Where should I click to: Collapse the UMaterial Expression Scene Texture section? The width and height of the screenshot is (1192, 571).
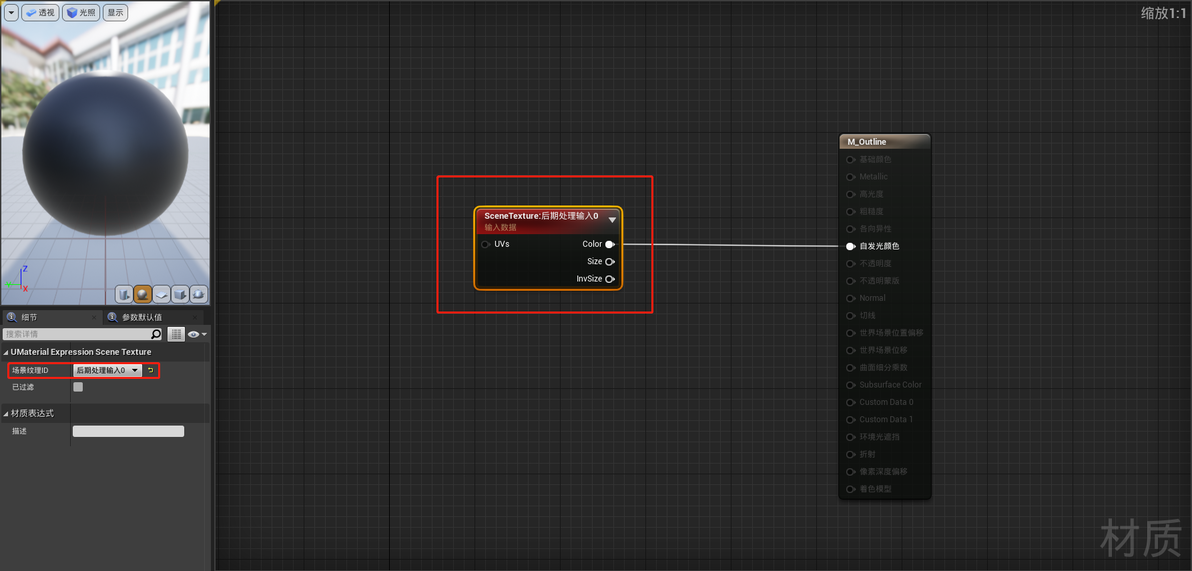click(6, 352)
